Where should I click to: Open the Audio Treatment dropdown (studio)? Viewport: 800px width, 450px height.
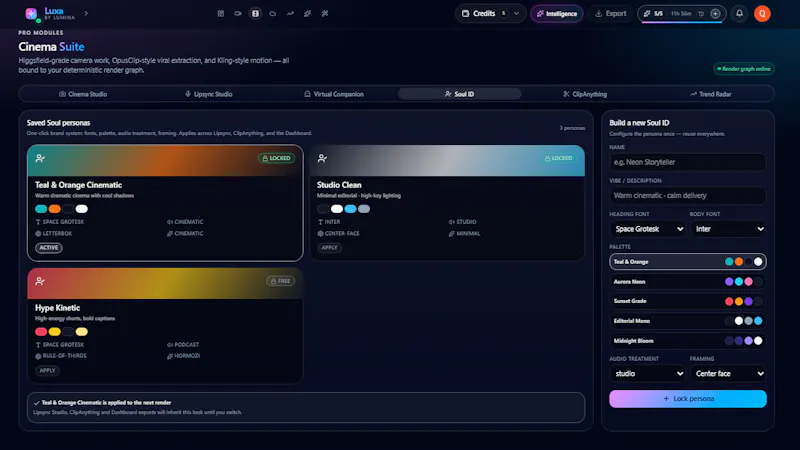click(647, 373)
